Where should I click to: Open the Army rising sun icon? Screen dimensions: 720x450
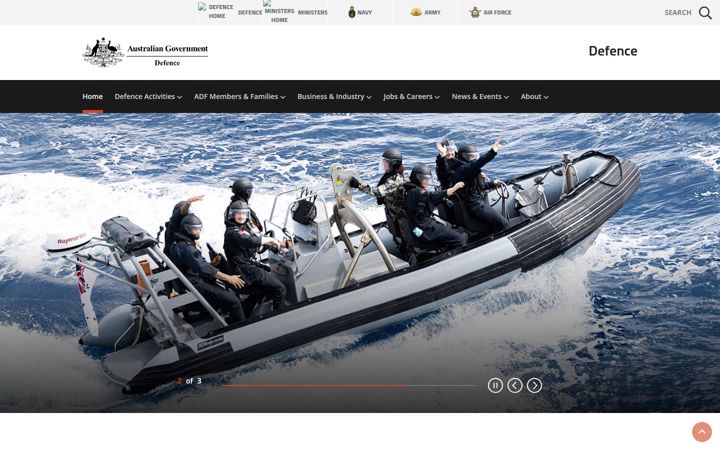[x=416, y=12]
